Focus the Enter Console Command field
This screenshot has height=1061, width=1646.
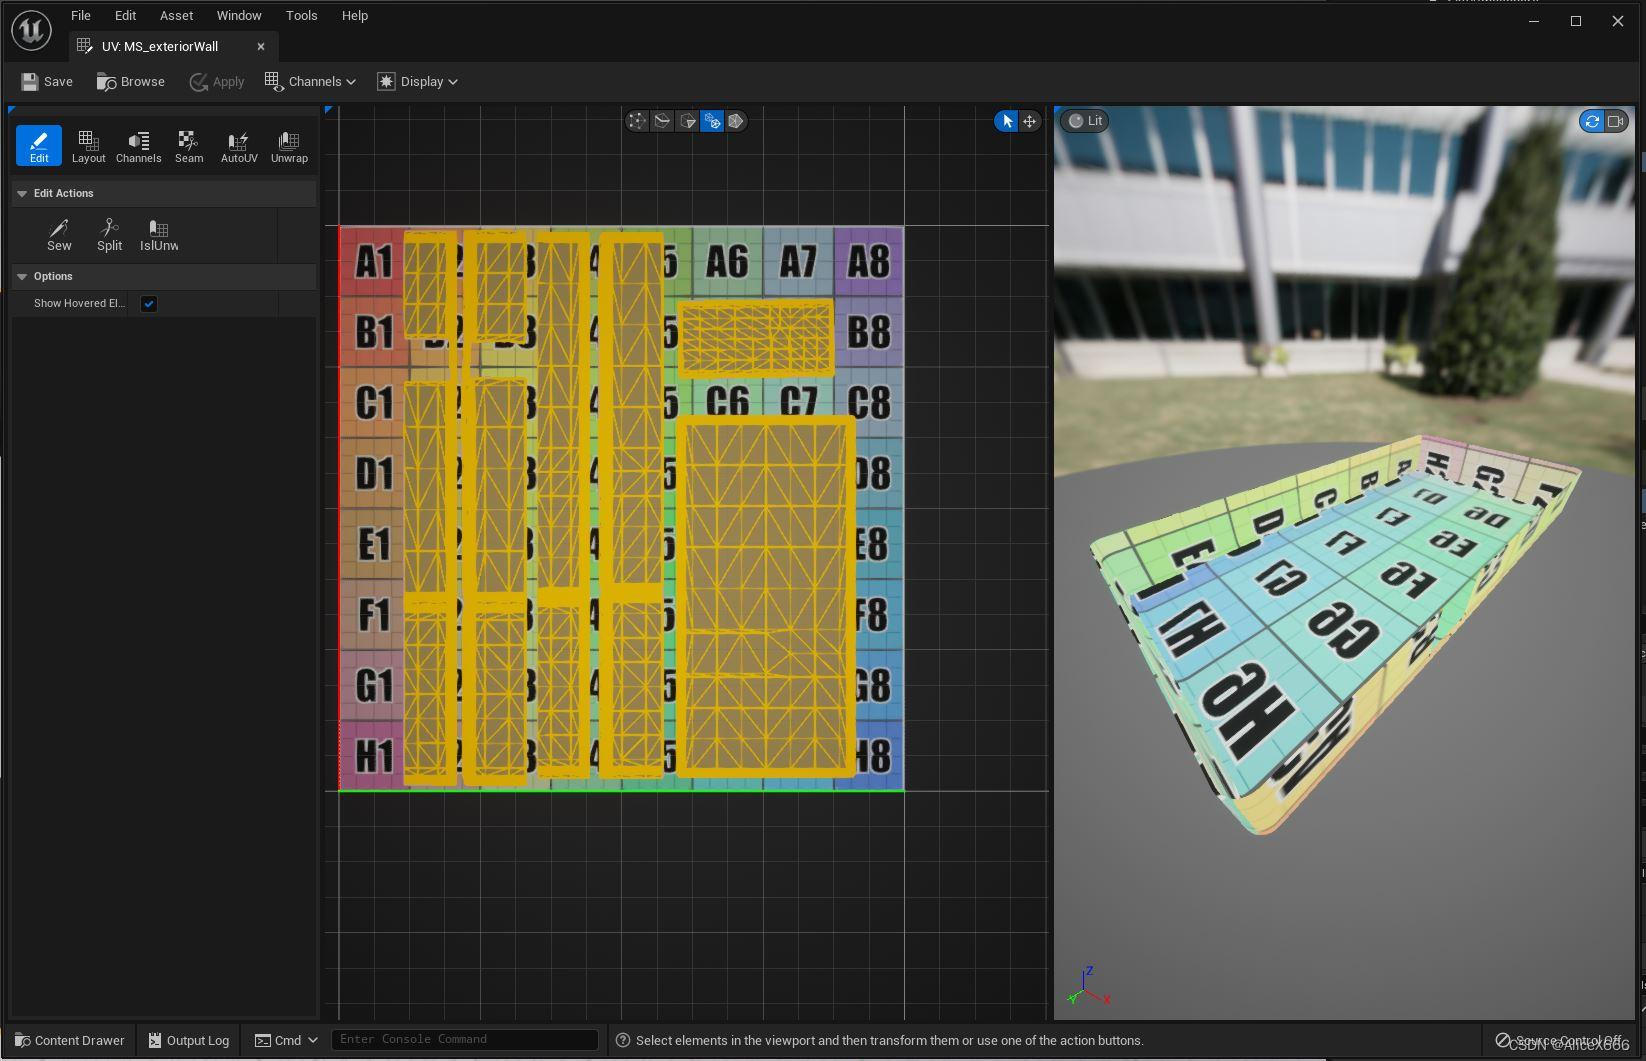tap(464, 1040)
